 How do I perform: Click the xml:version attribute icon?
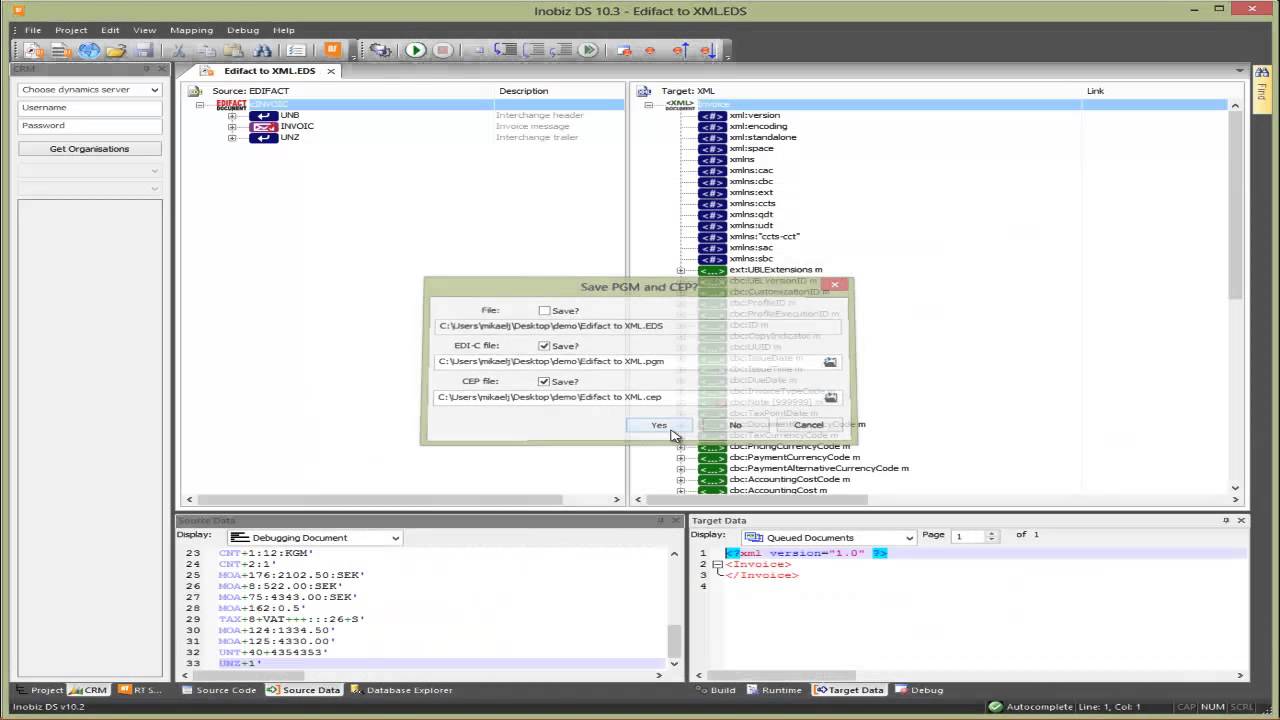click(x=712, y=115)
